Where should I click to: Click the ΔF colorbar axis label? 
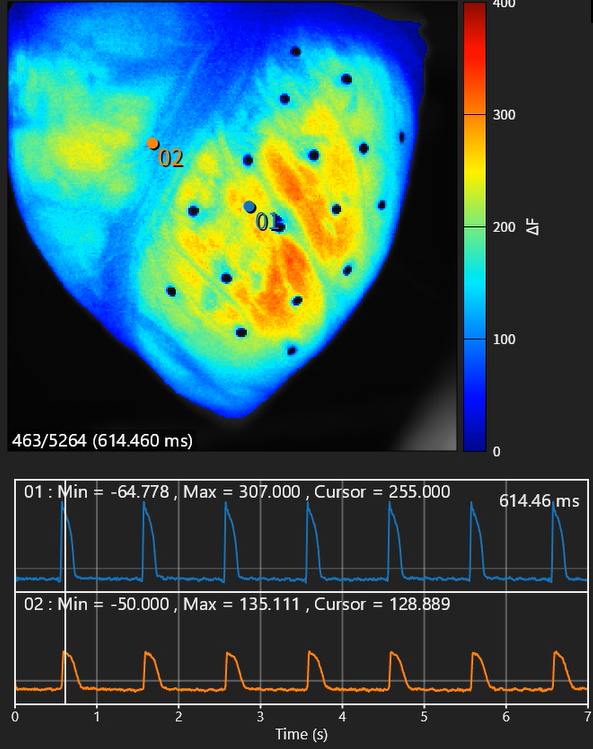click(x=533, y=227)
